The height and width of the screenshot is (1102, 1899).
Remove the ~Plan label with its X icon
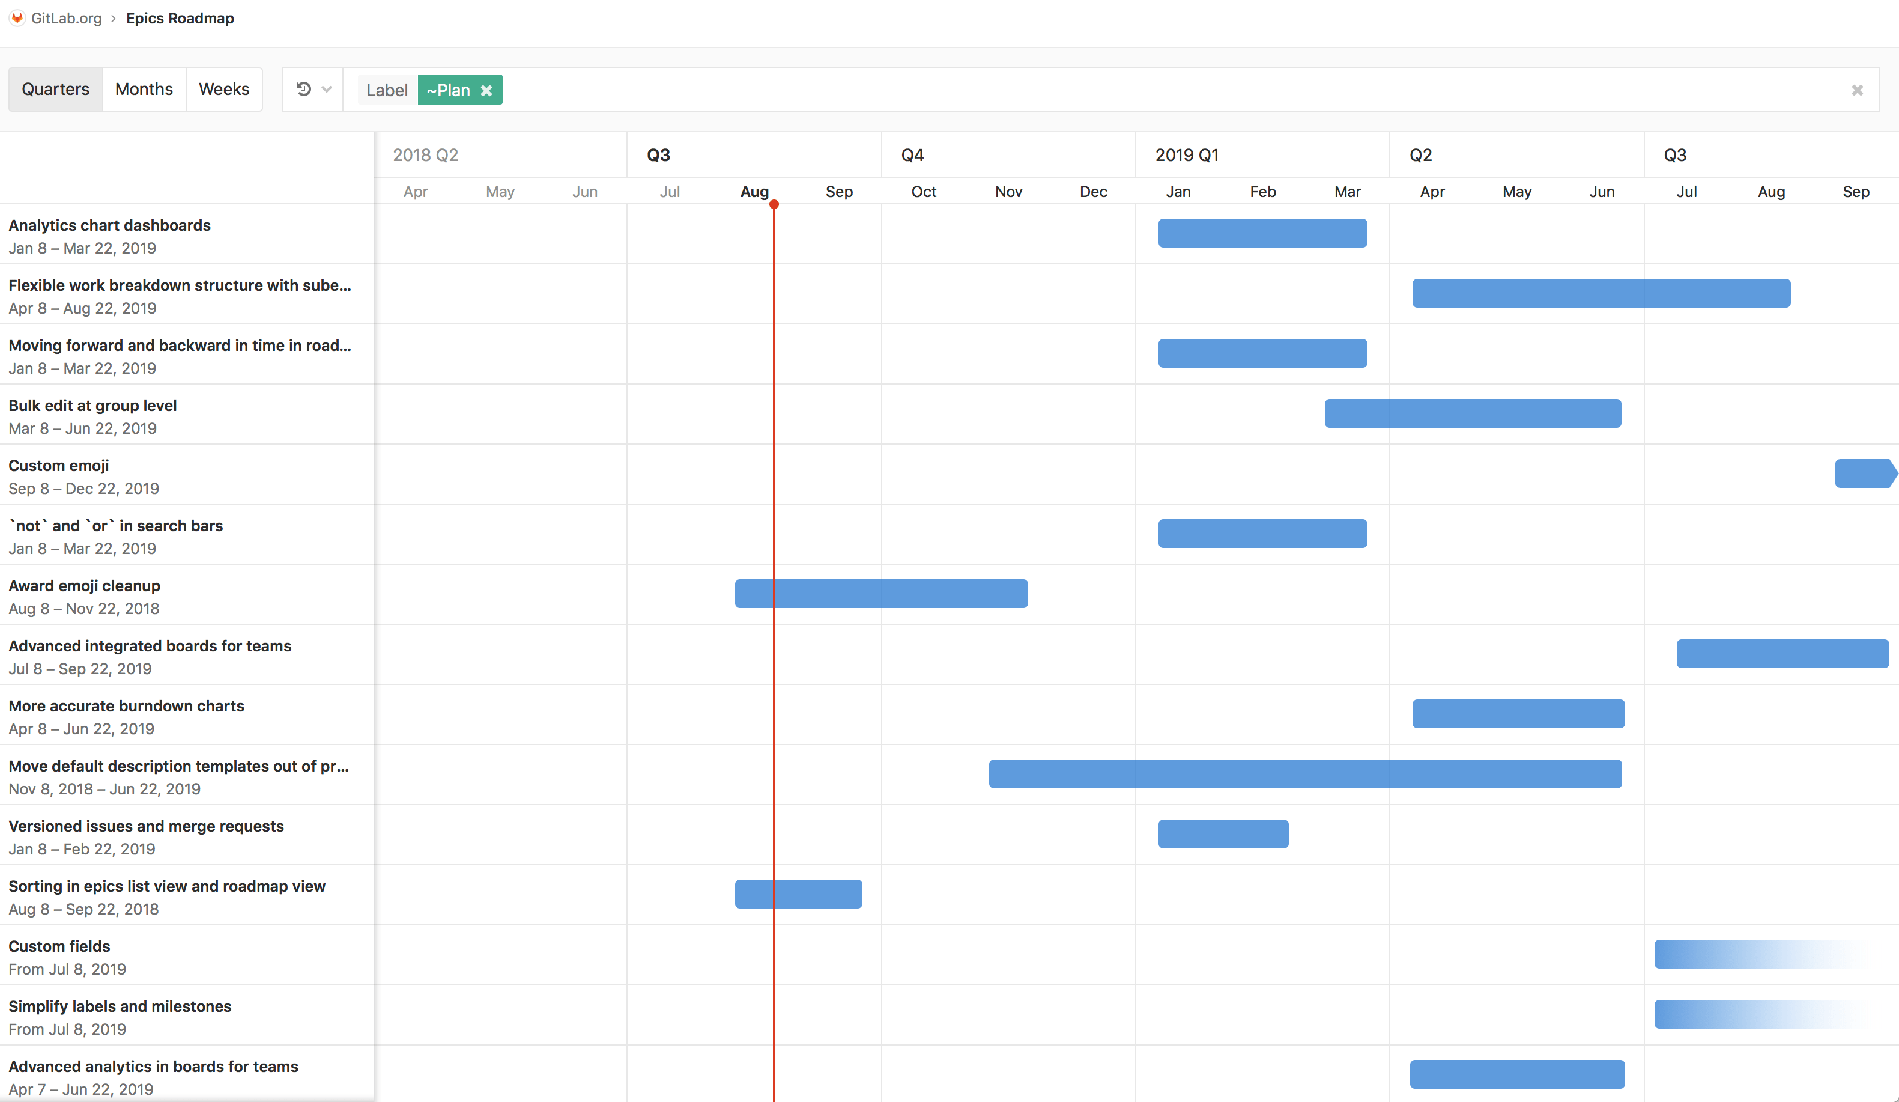click(487, 90)
